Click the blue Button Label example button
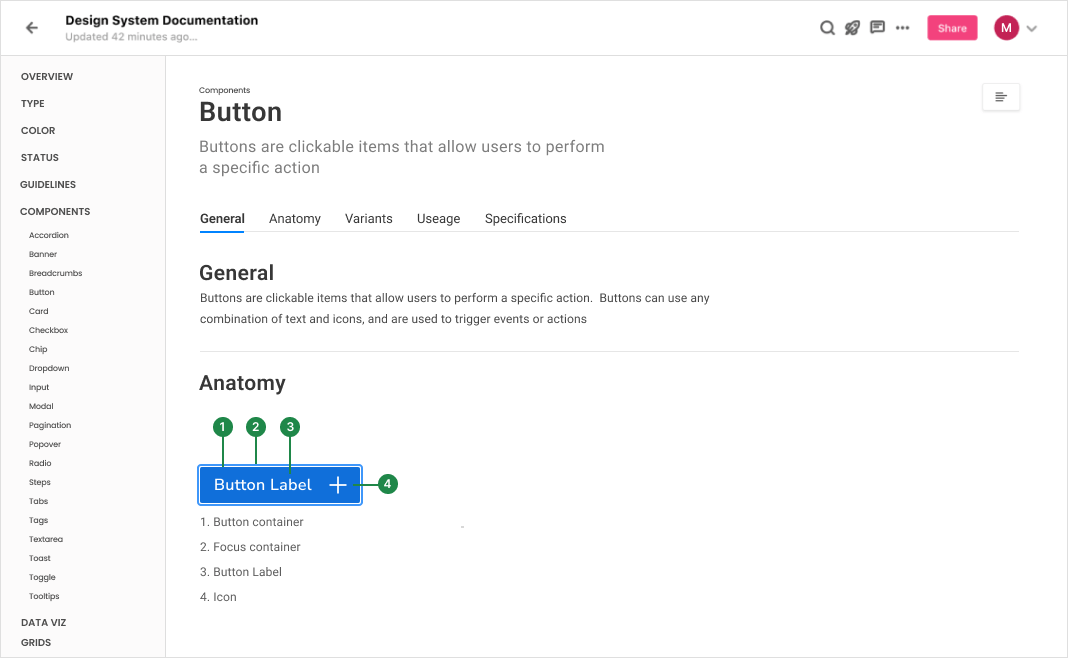 point(280,485)
